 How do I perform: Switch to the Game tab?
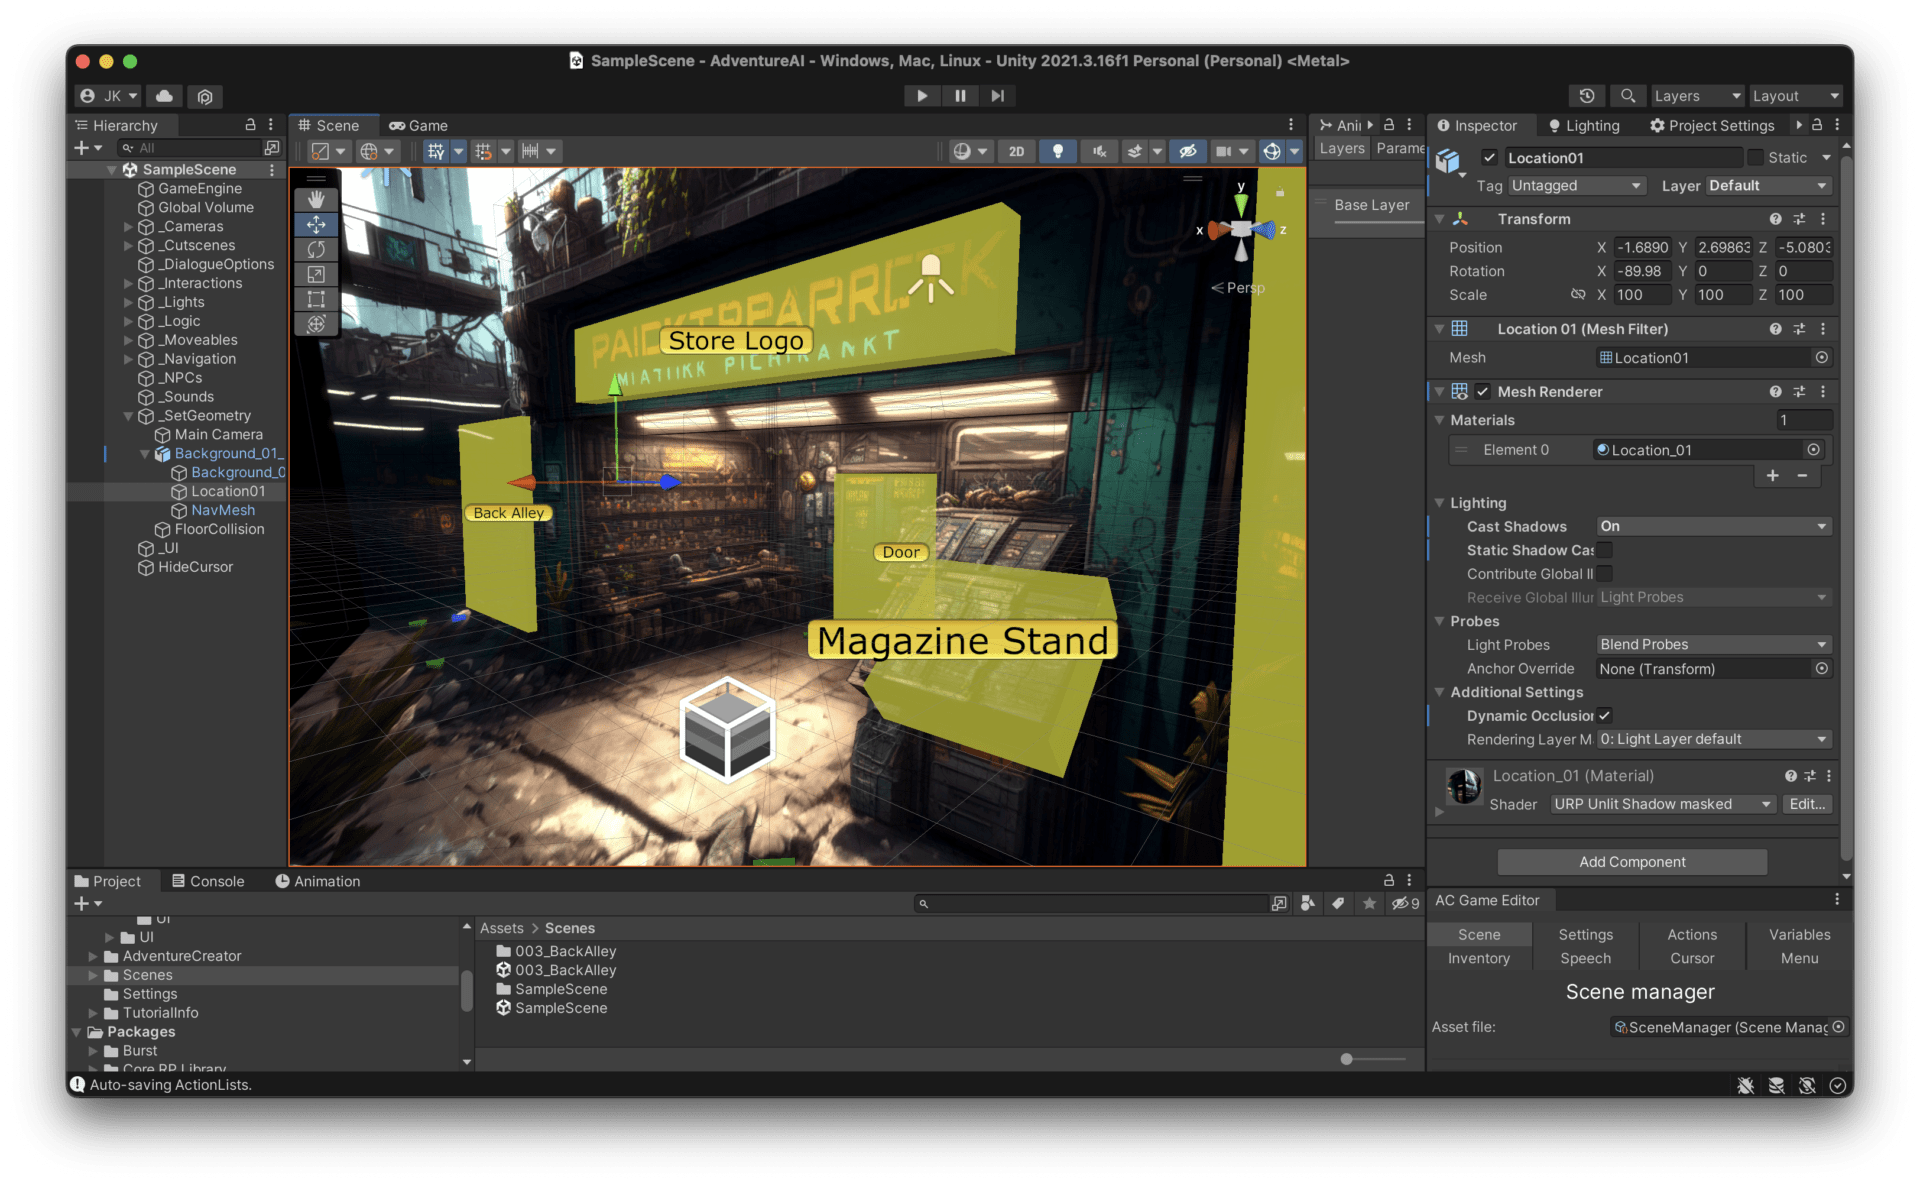click(x=419, y=125)
